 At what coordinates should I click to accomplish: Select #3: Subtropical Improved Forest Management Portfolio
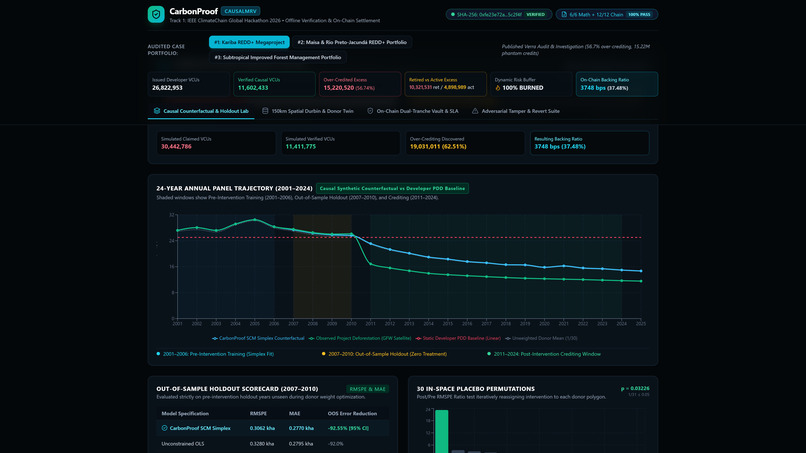(x=278, y=58)
